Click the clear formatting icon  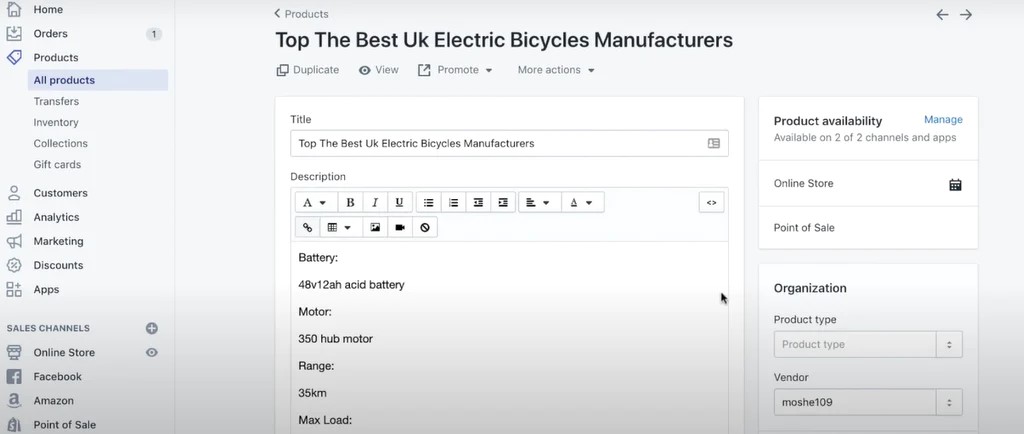pyautogui.click(x=425, y=228)
